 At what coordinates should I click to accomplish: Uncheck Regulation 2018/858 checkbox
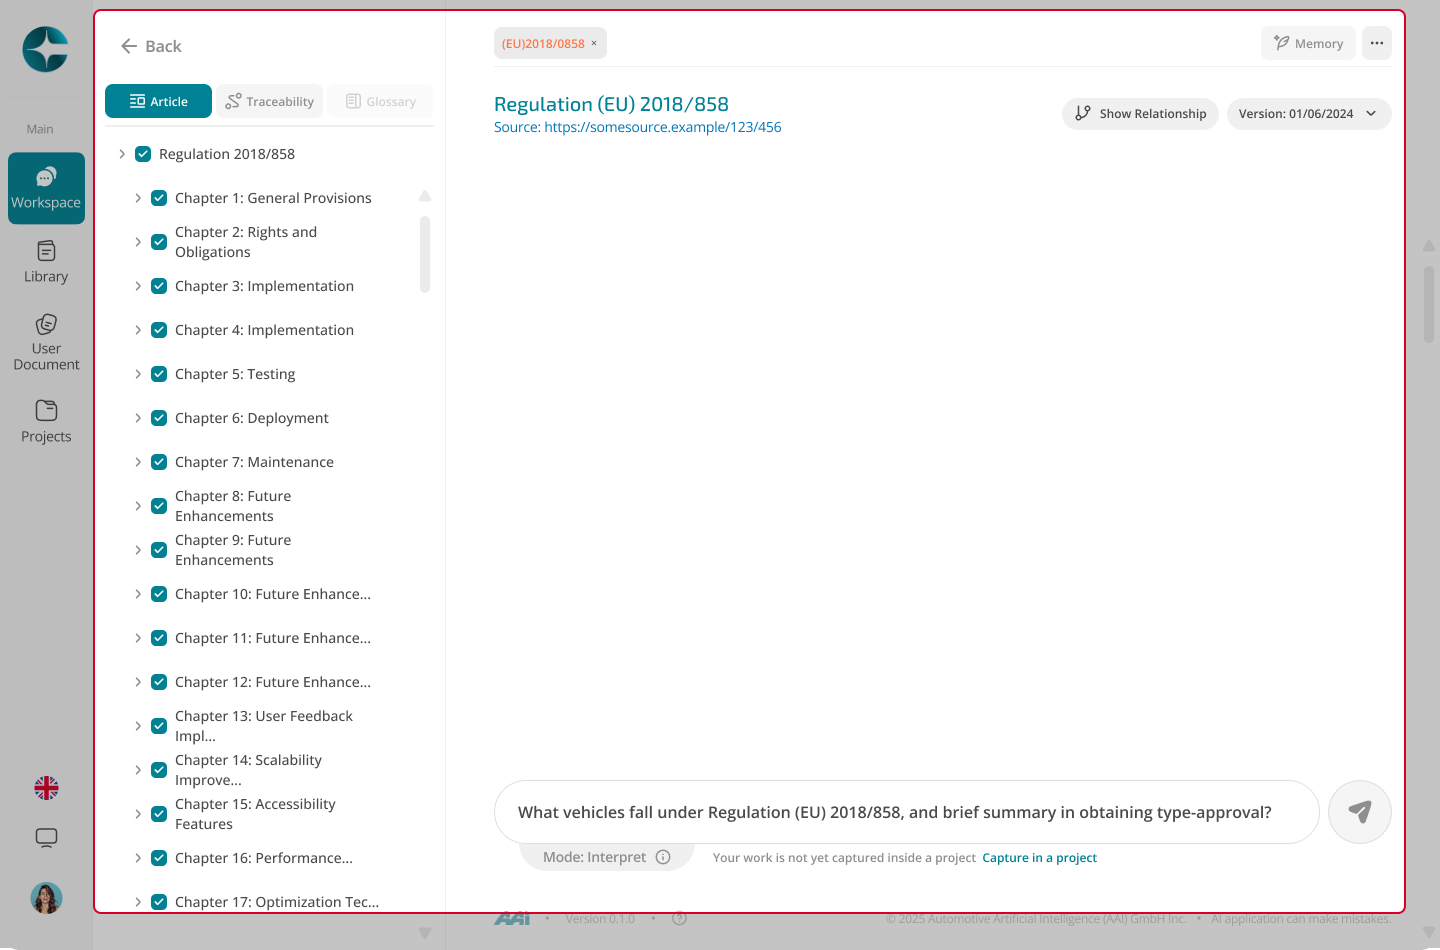(x=143, y=154)
